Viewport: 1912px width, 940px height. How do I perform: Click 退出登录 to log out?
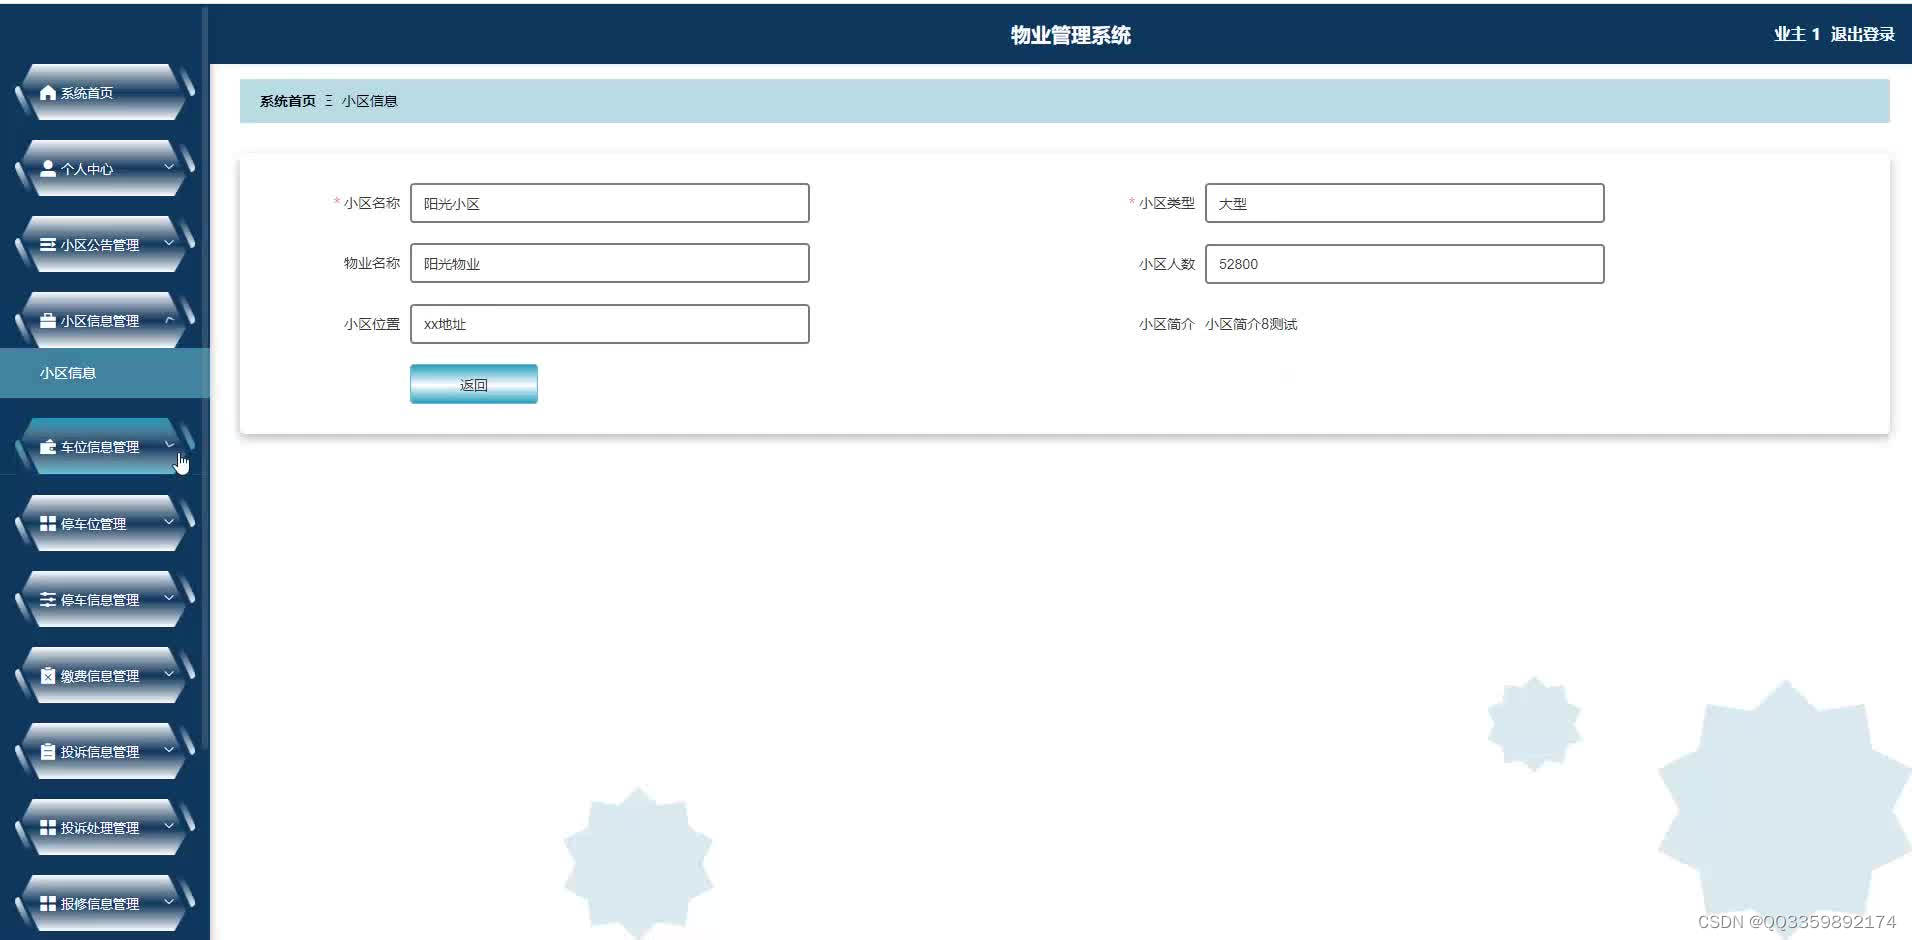(x=1862, y=34)
